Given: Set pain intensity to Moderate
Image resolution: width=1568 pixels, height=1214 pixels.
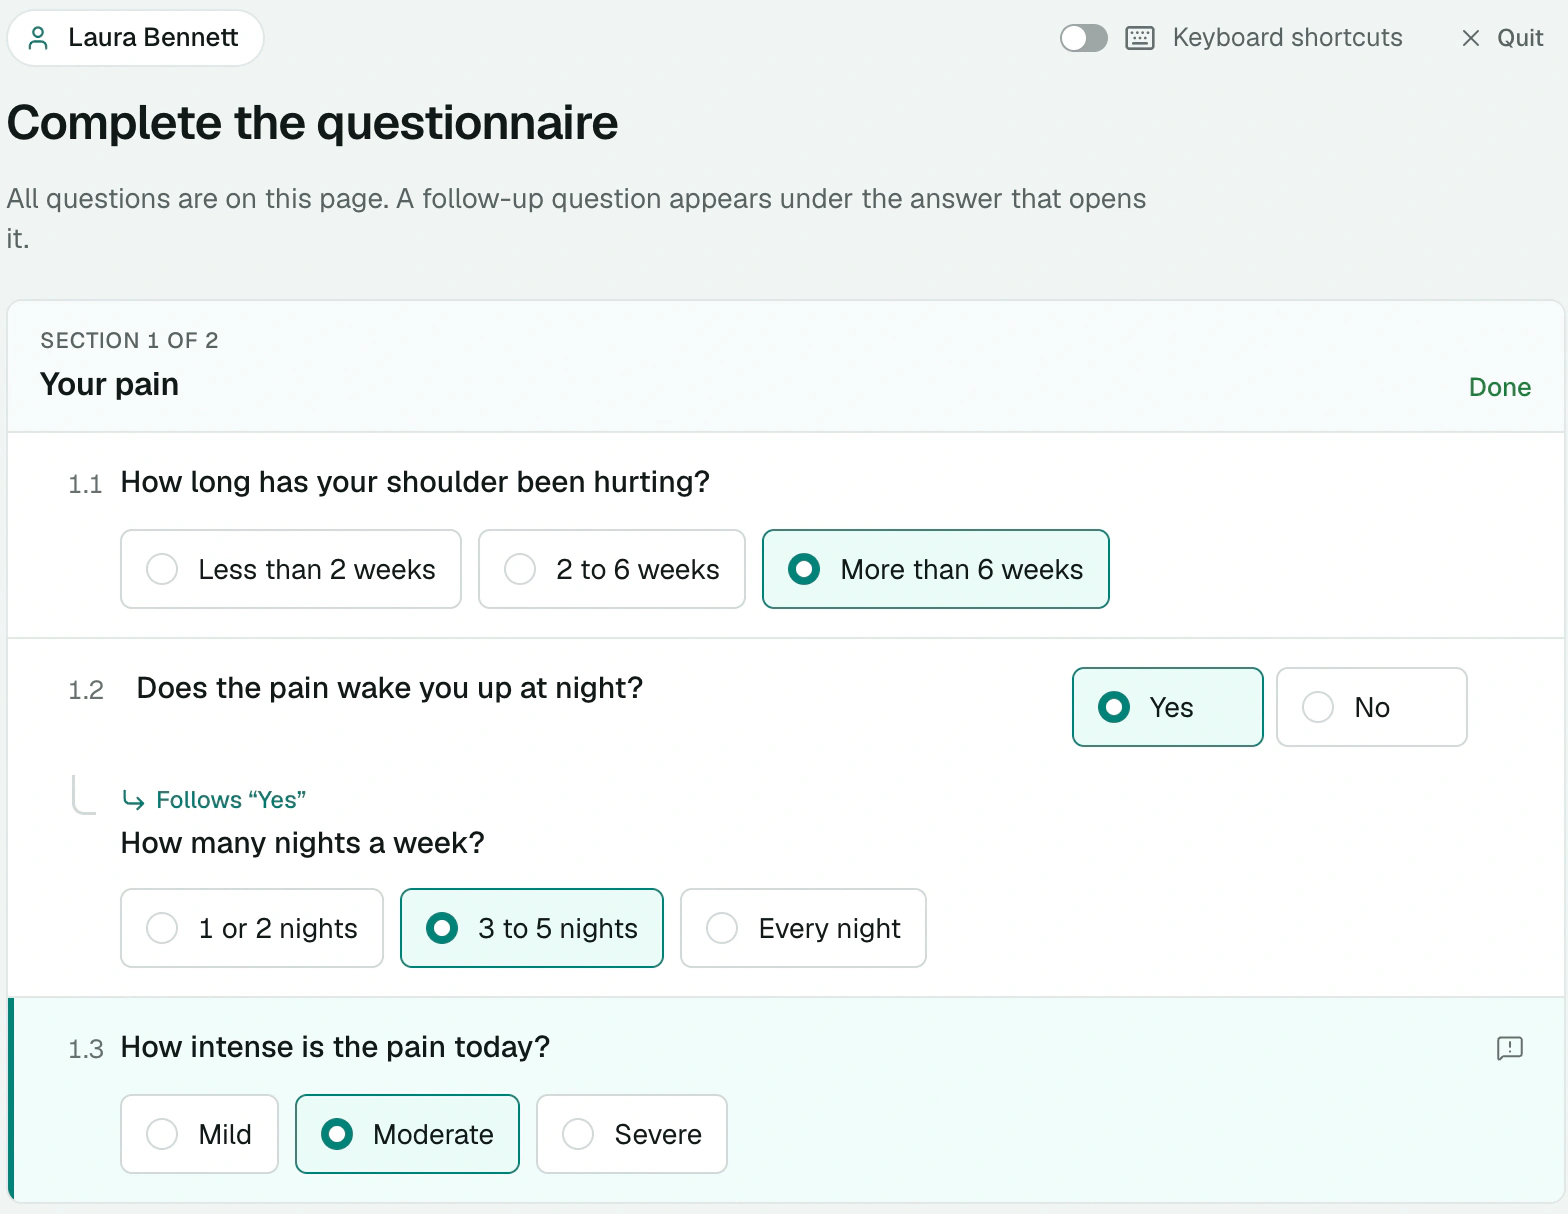Looking at the screenshot, I should pyautogui.click(x=408, y=1134).
